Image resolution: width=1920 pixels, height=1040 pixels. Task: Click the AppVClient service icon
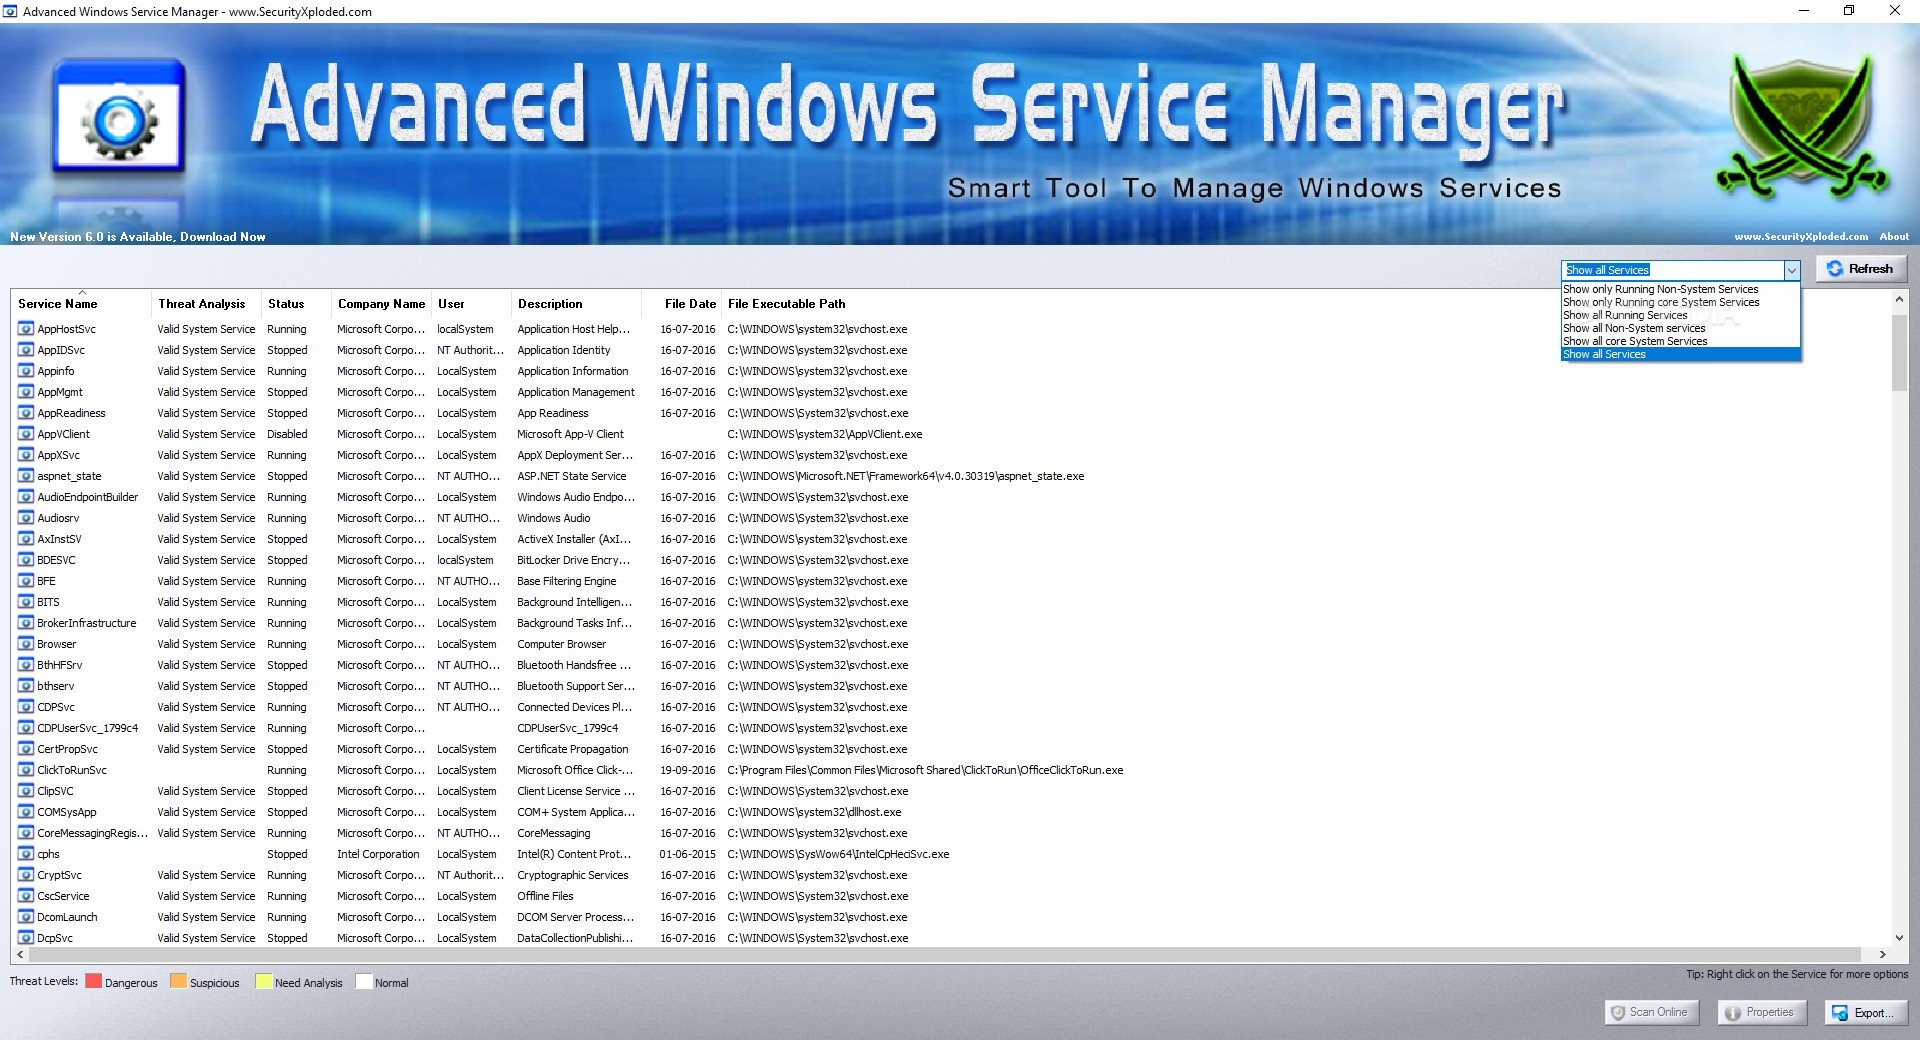[x=26, y=433]
